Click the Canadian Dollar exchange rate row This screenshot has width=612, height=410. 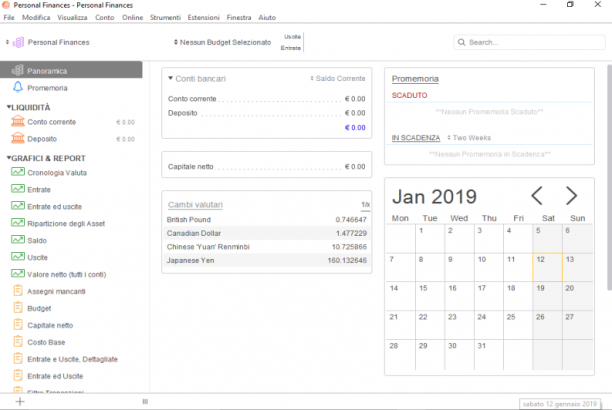click(267, 233)
